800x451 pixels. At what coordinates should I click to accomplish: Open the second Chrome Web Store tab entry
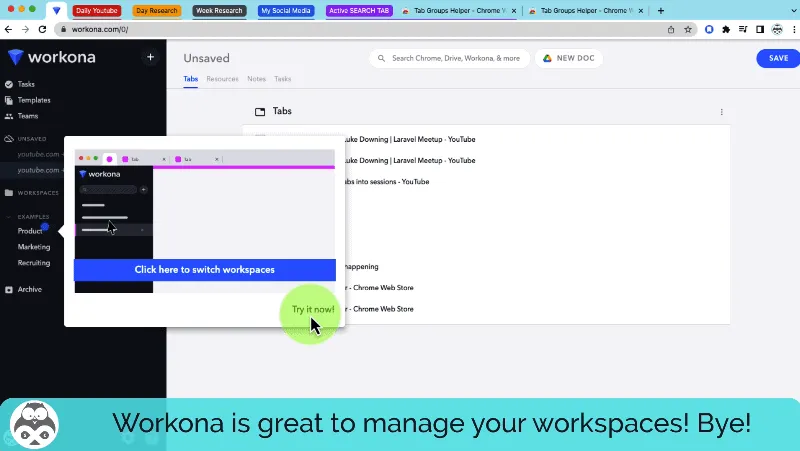(379, 309)
